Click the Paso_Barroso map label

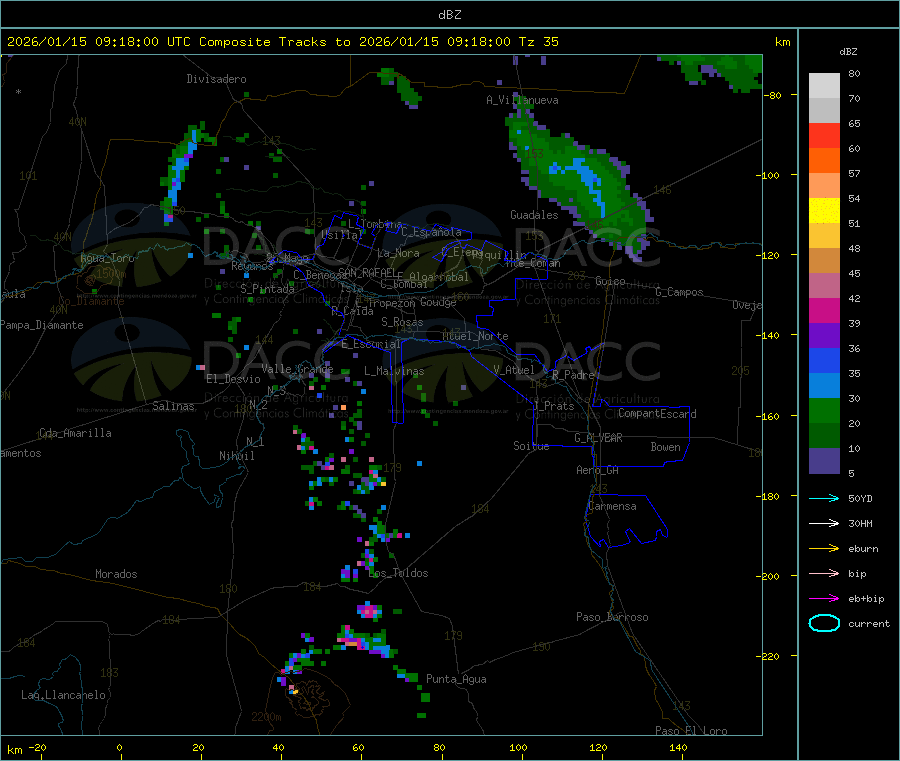tap(612, 617)
